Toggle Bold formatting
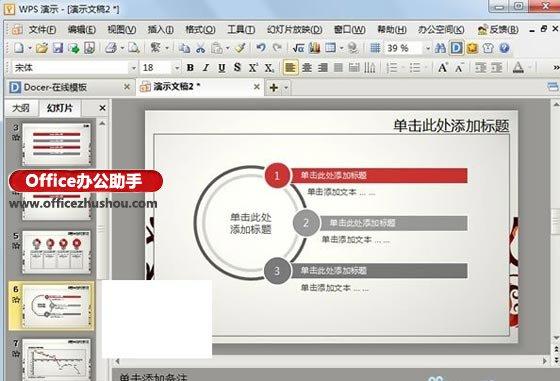 tap(190, 67)
